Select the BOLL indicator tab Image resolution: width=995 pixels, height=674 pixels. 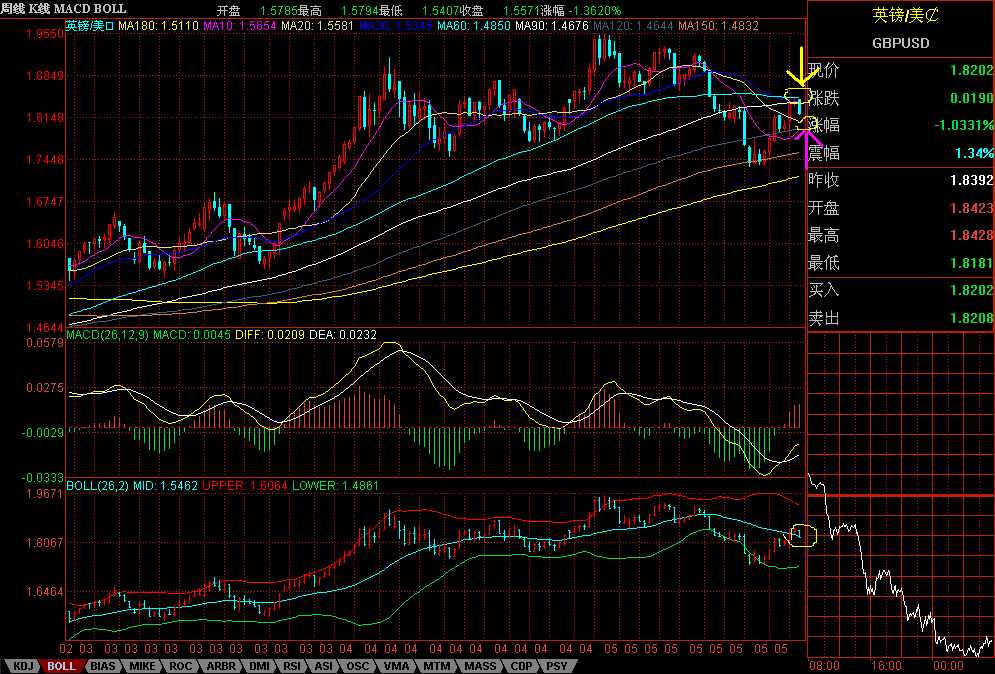(62, 666)
